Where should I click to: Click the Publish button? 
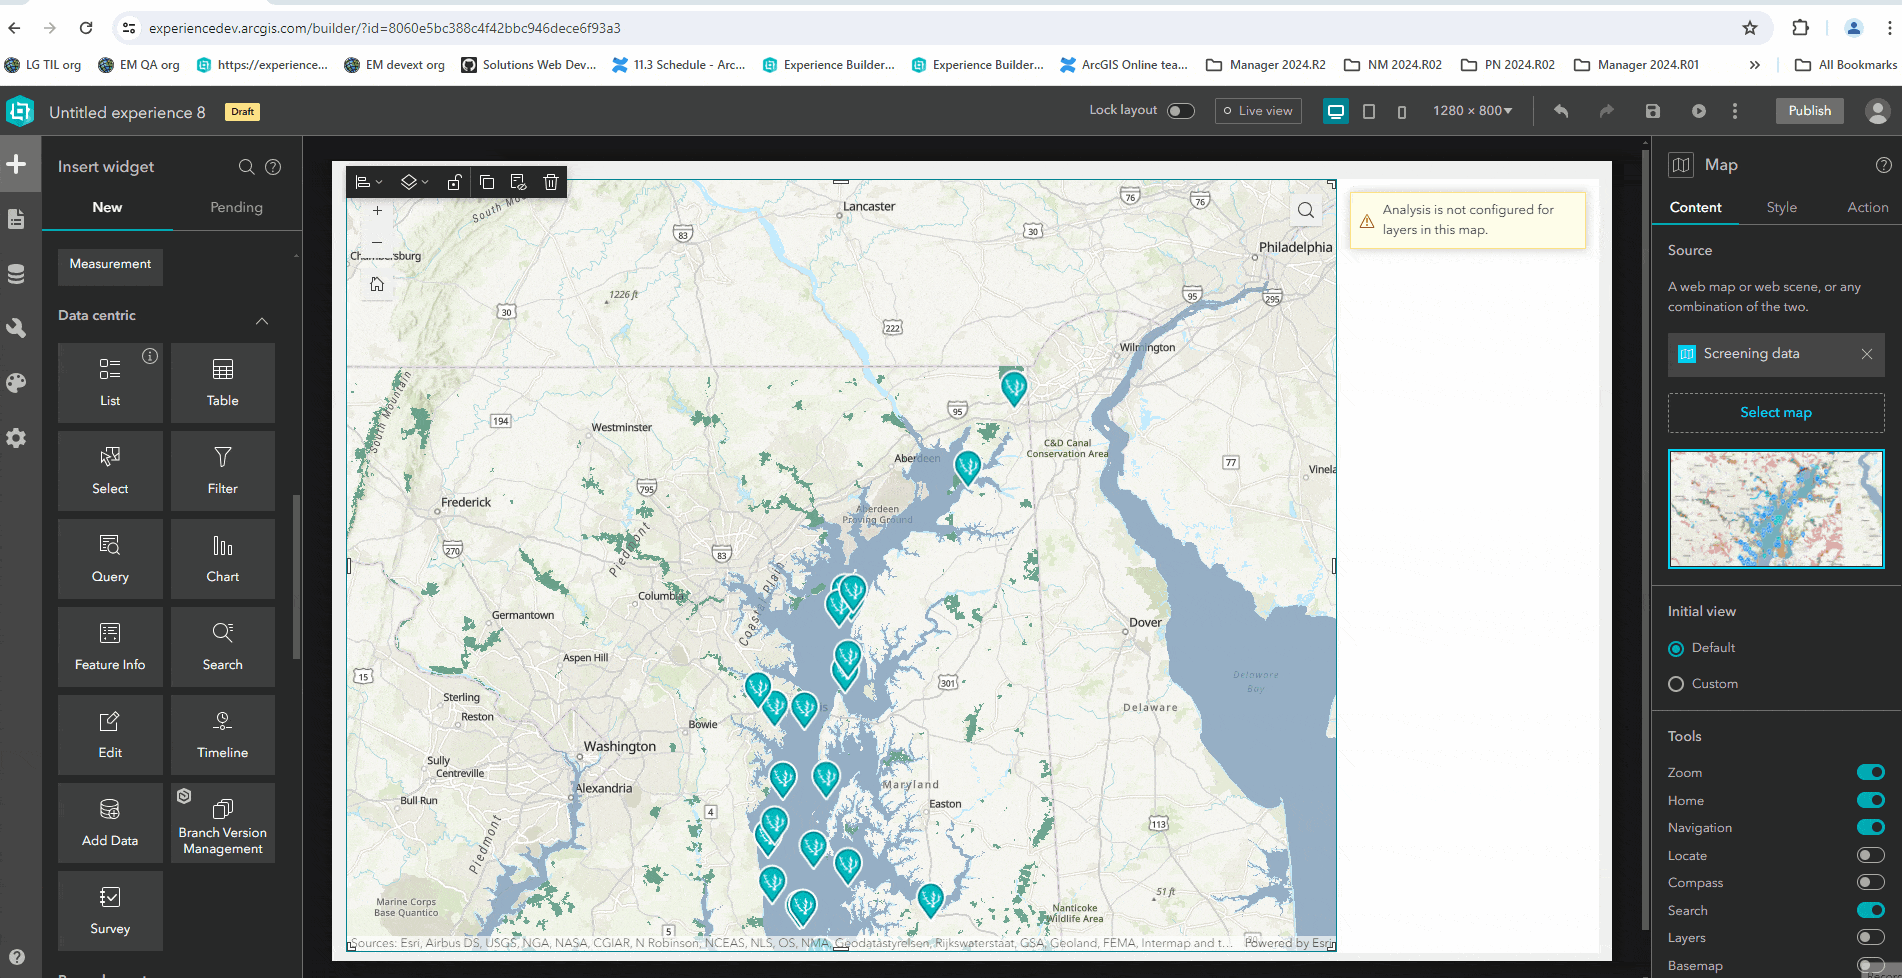[x=1809, y=111]
